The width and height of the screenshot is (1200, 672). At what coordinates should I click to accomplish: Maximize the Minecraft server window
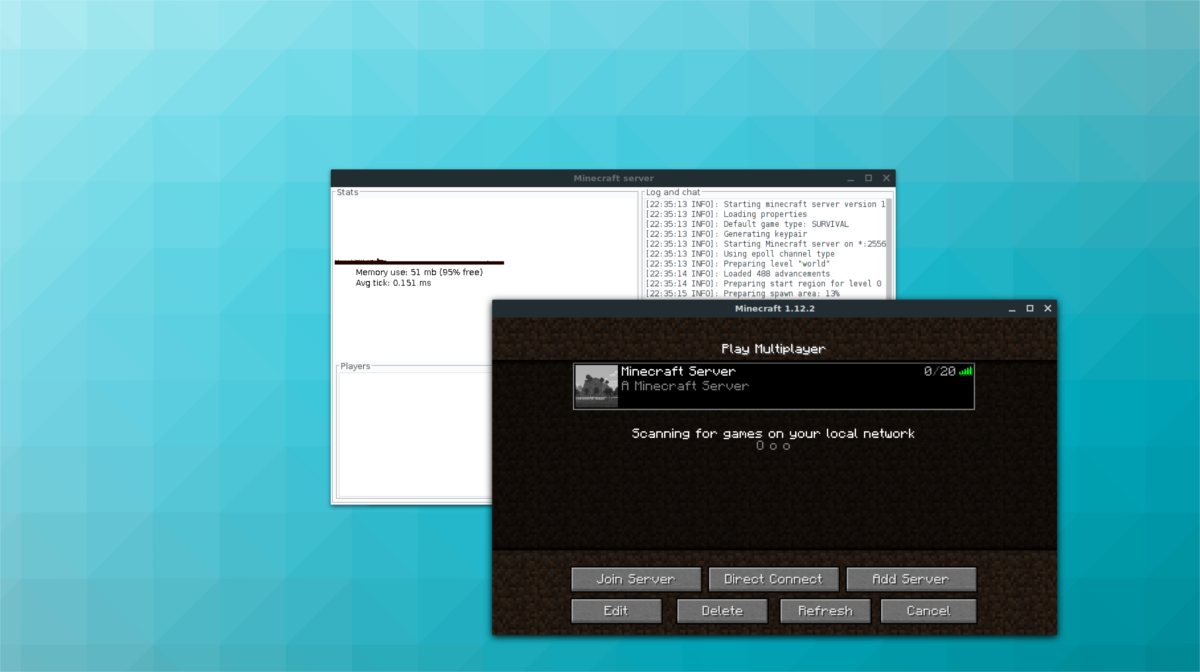868,178
